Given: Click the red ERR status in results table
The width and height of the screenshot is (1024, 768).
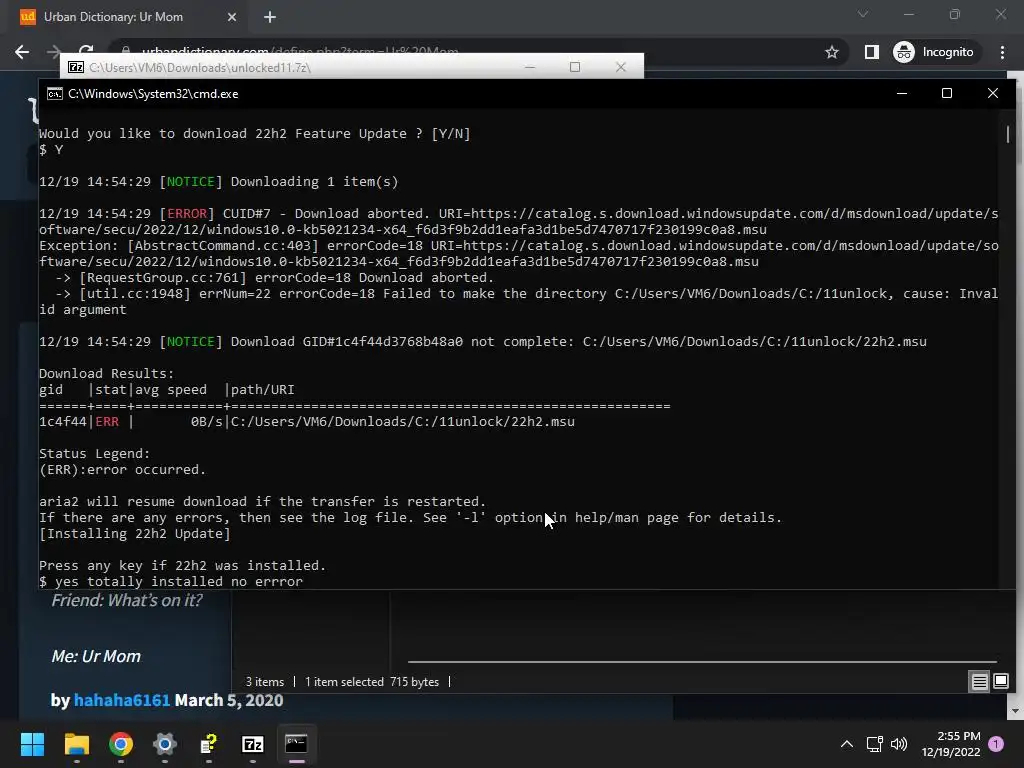Looking at the screenshot, I should tap(107, 421).
